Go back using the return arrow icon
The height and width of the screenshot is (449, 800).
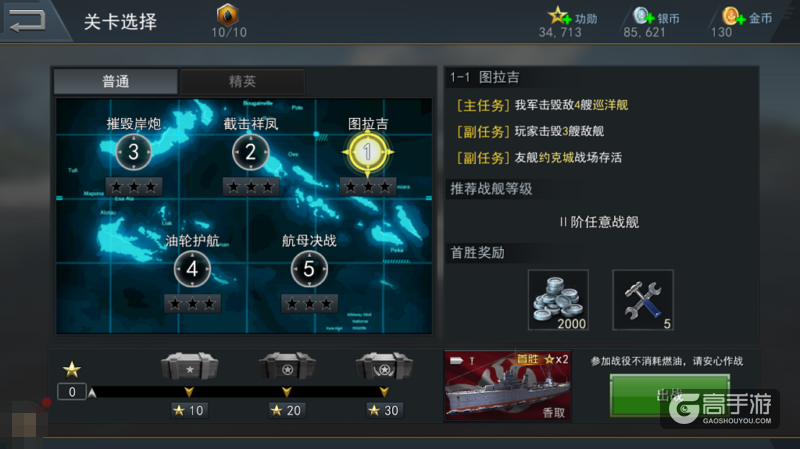[x=27, y=21]
